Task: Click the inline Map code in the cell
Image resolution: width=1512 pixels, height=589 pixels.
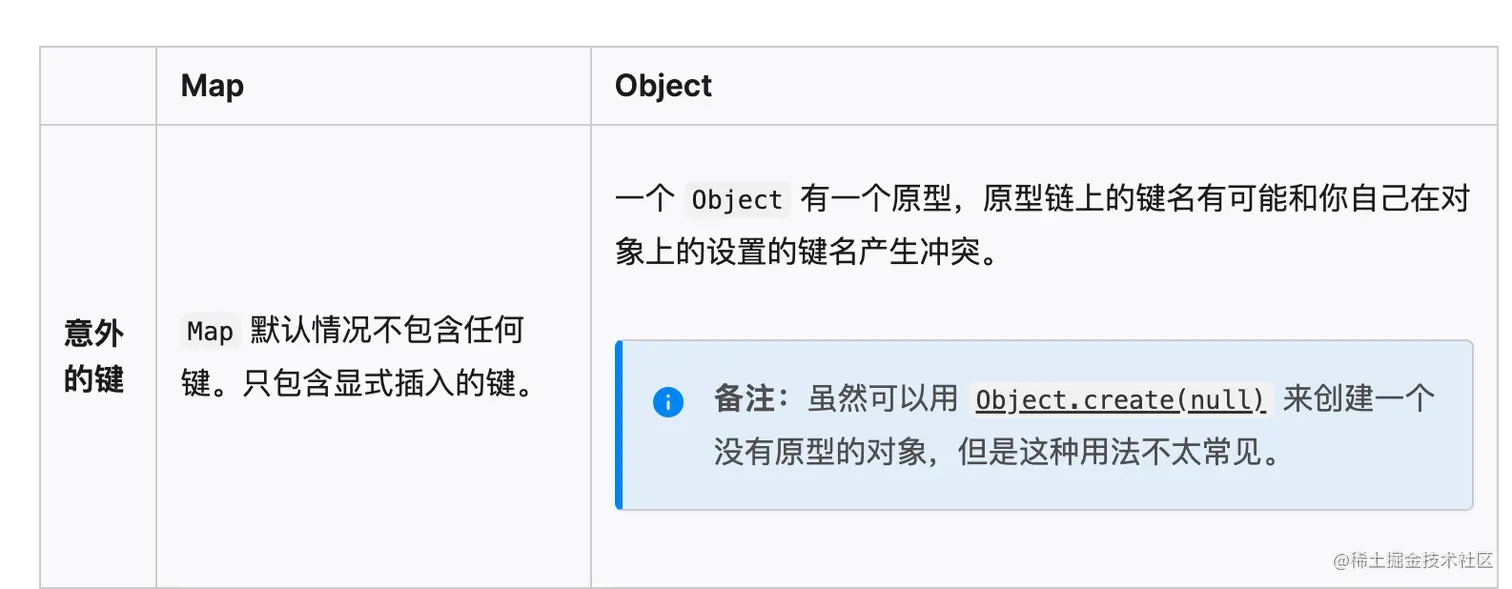Action: tap(210, 331)
